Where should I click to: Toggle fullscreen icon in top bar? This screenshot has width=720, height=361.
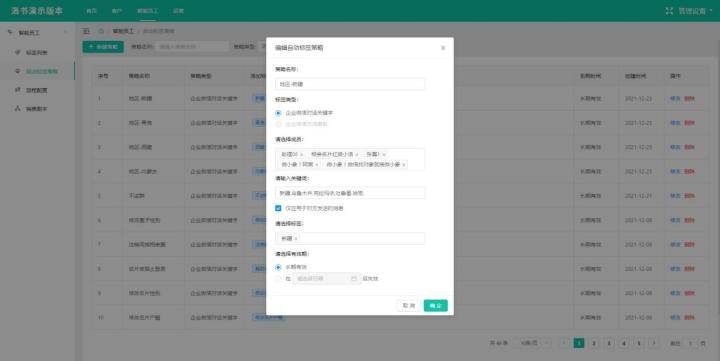pos(669,11)
